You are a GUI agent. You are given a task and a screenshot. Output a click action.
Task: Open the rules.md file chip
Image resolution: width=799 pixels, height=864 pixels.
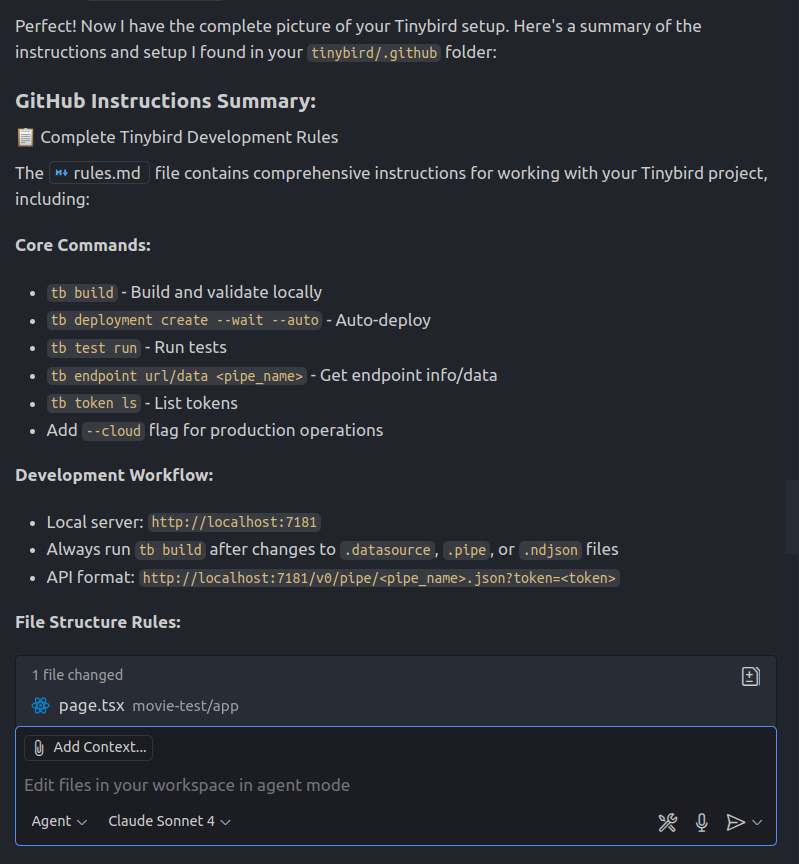98,172
